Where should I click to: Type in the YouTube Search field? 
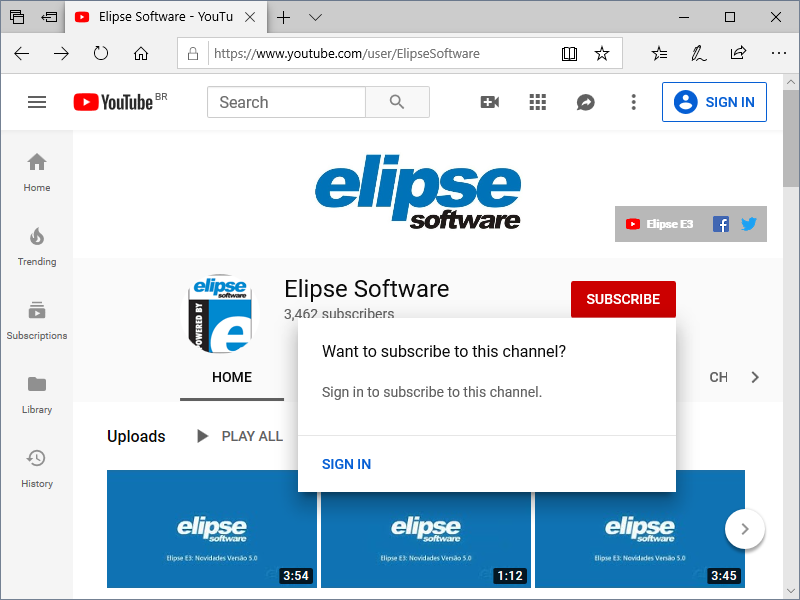click(286, 102)
